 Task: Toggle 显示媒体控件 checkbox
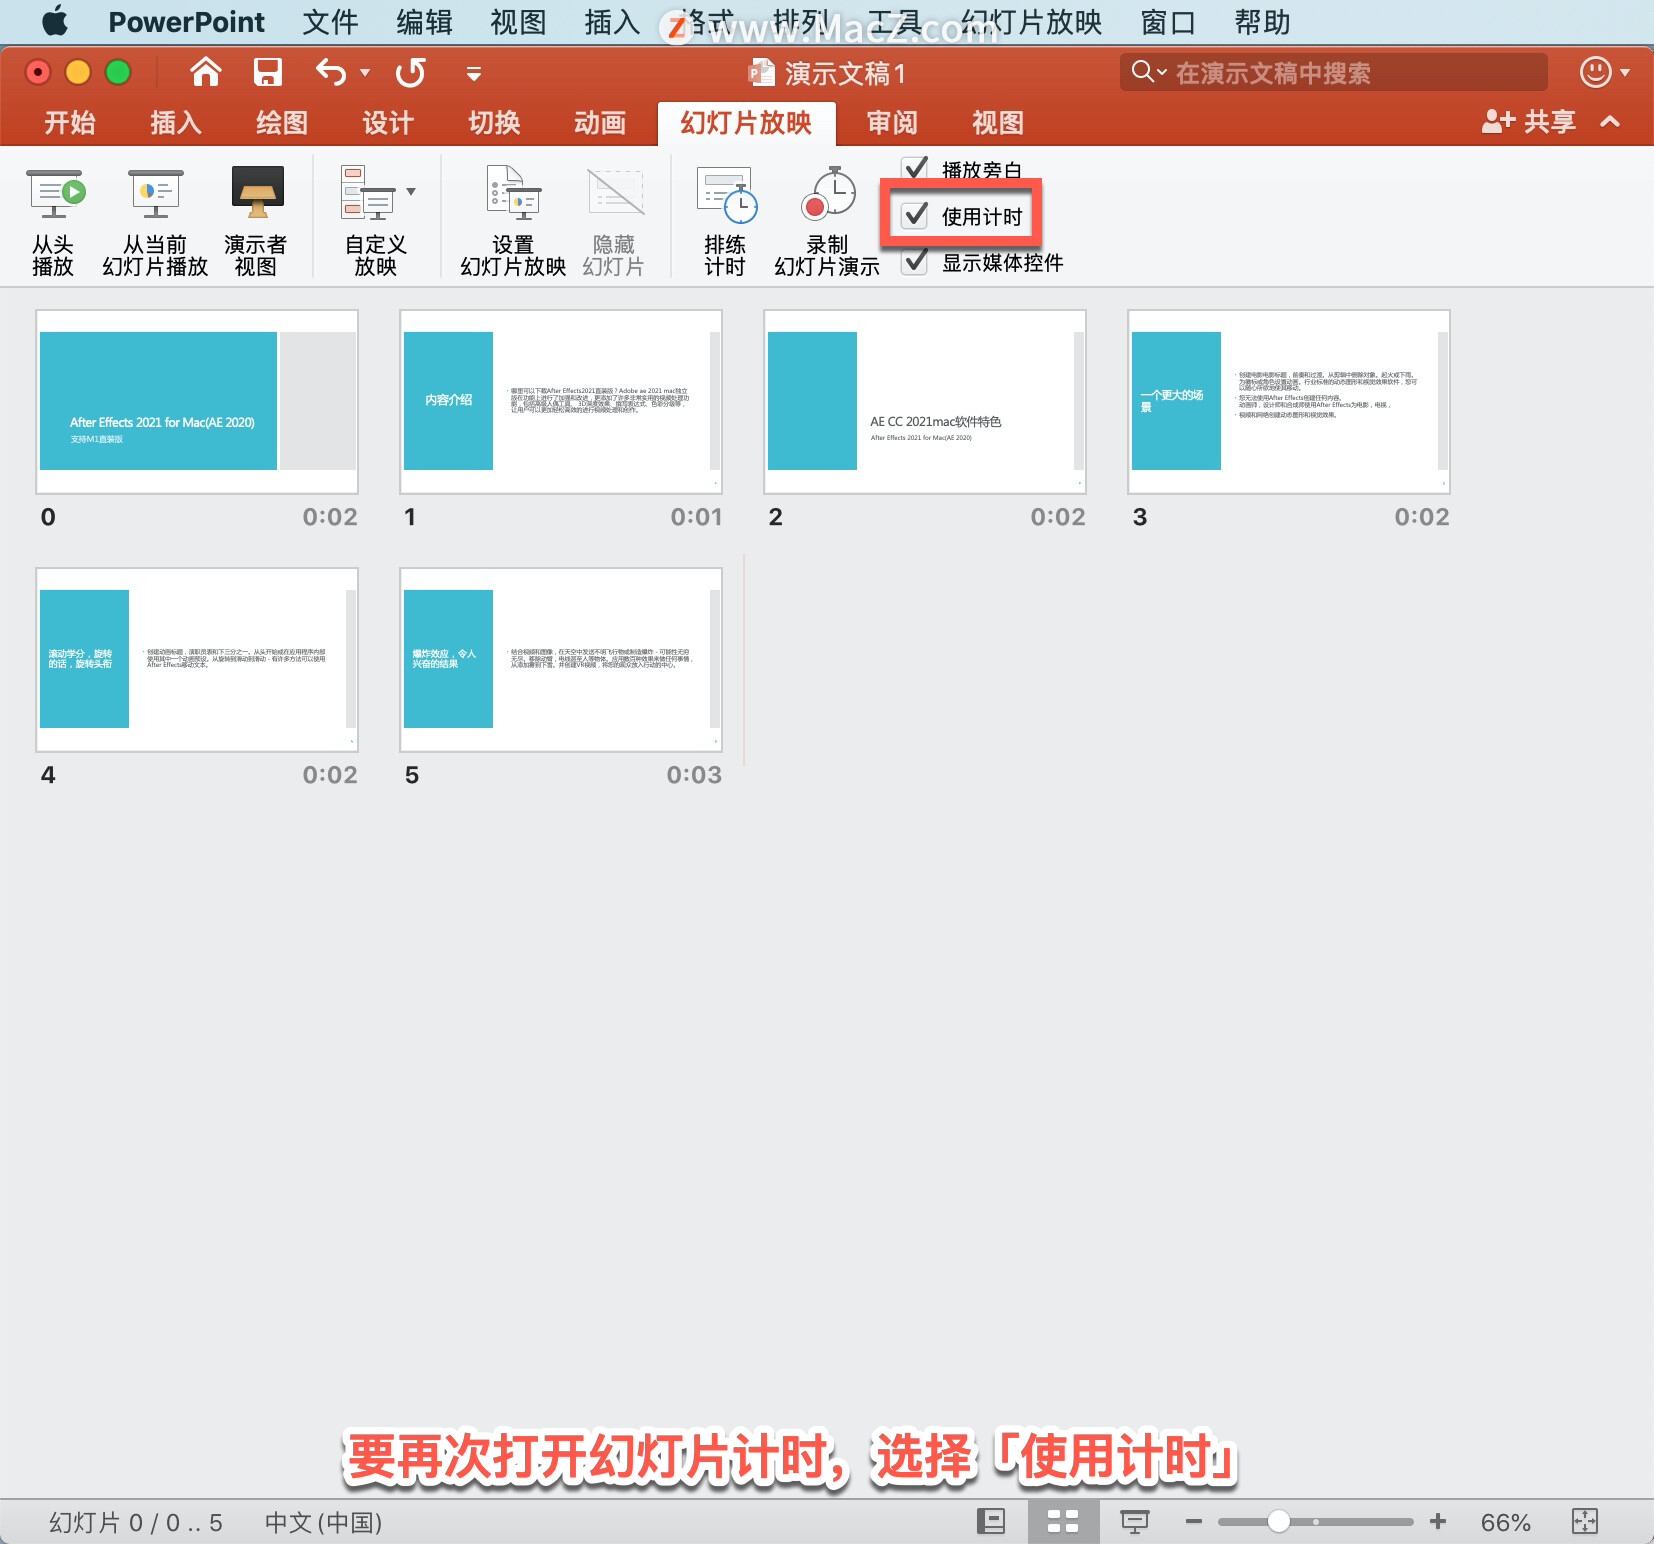coord(915,262)
